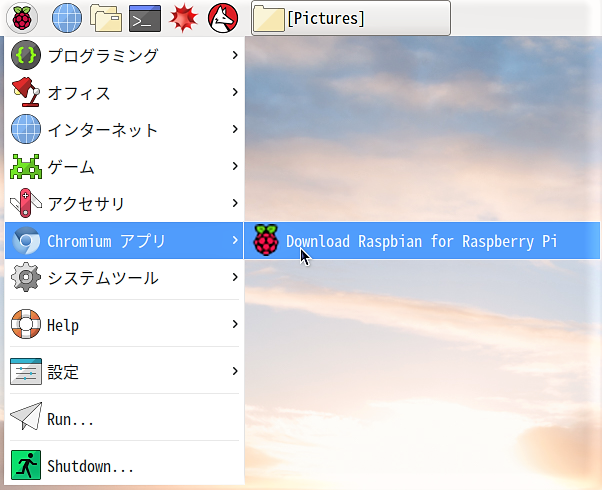Click the アクセサリ pocket knife icon
Screen dimensions: 602x490
click(26, 203)
